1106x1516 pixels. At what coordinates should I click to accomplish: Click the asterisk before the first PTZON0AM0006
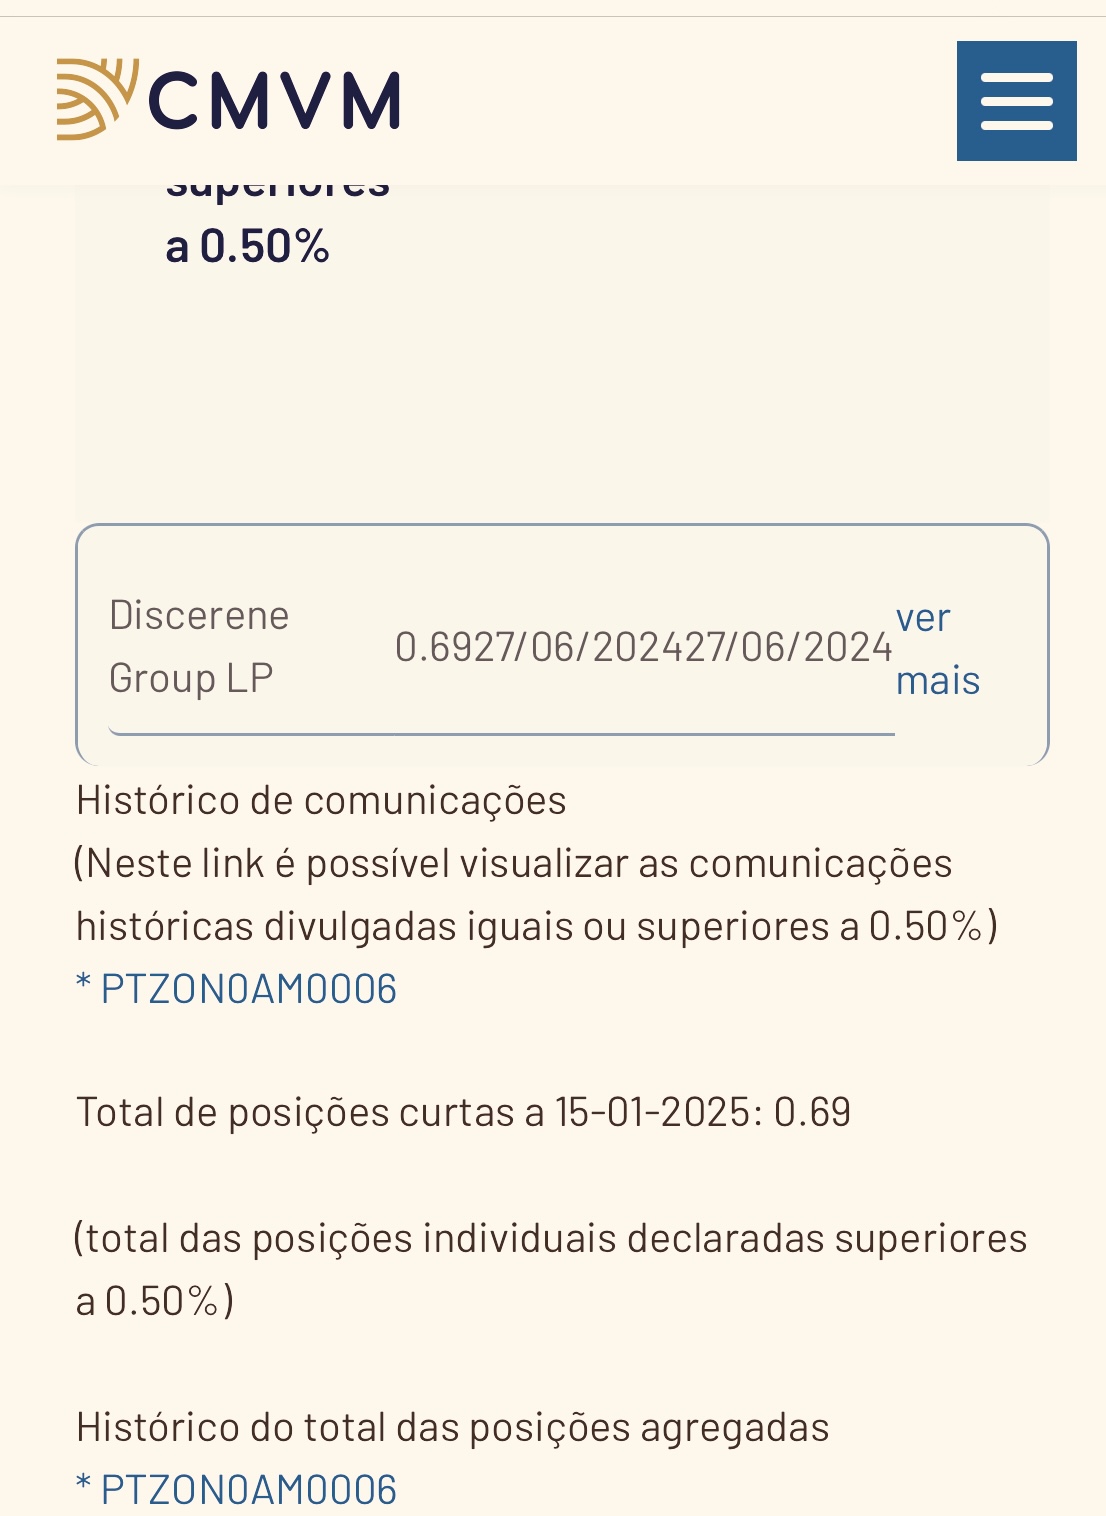coord(84,988)
